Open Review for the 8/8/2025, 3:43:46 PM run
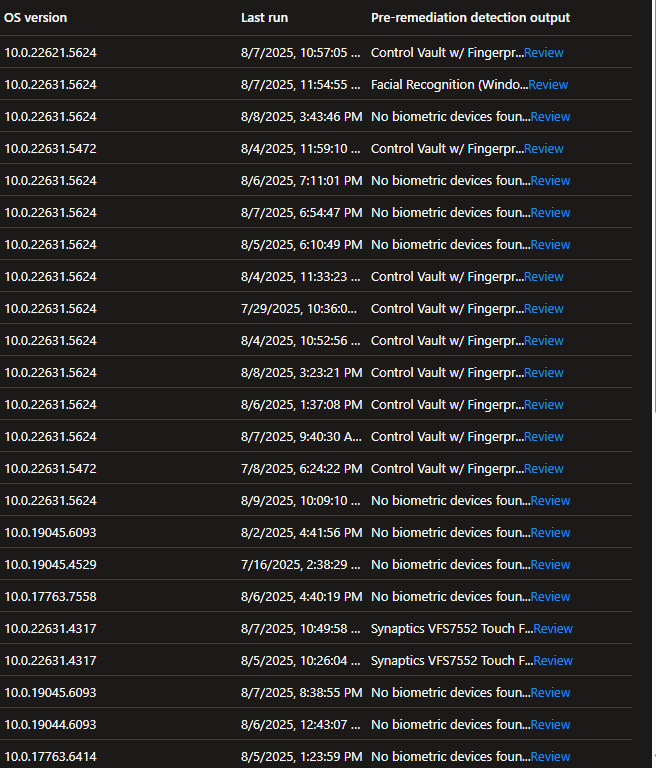 point(550,117)
